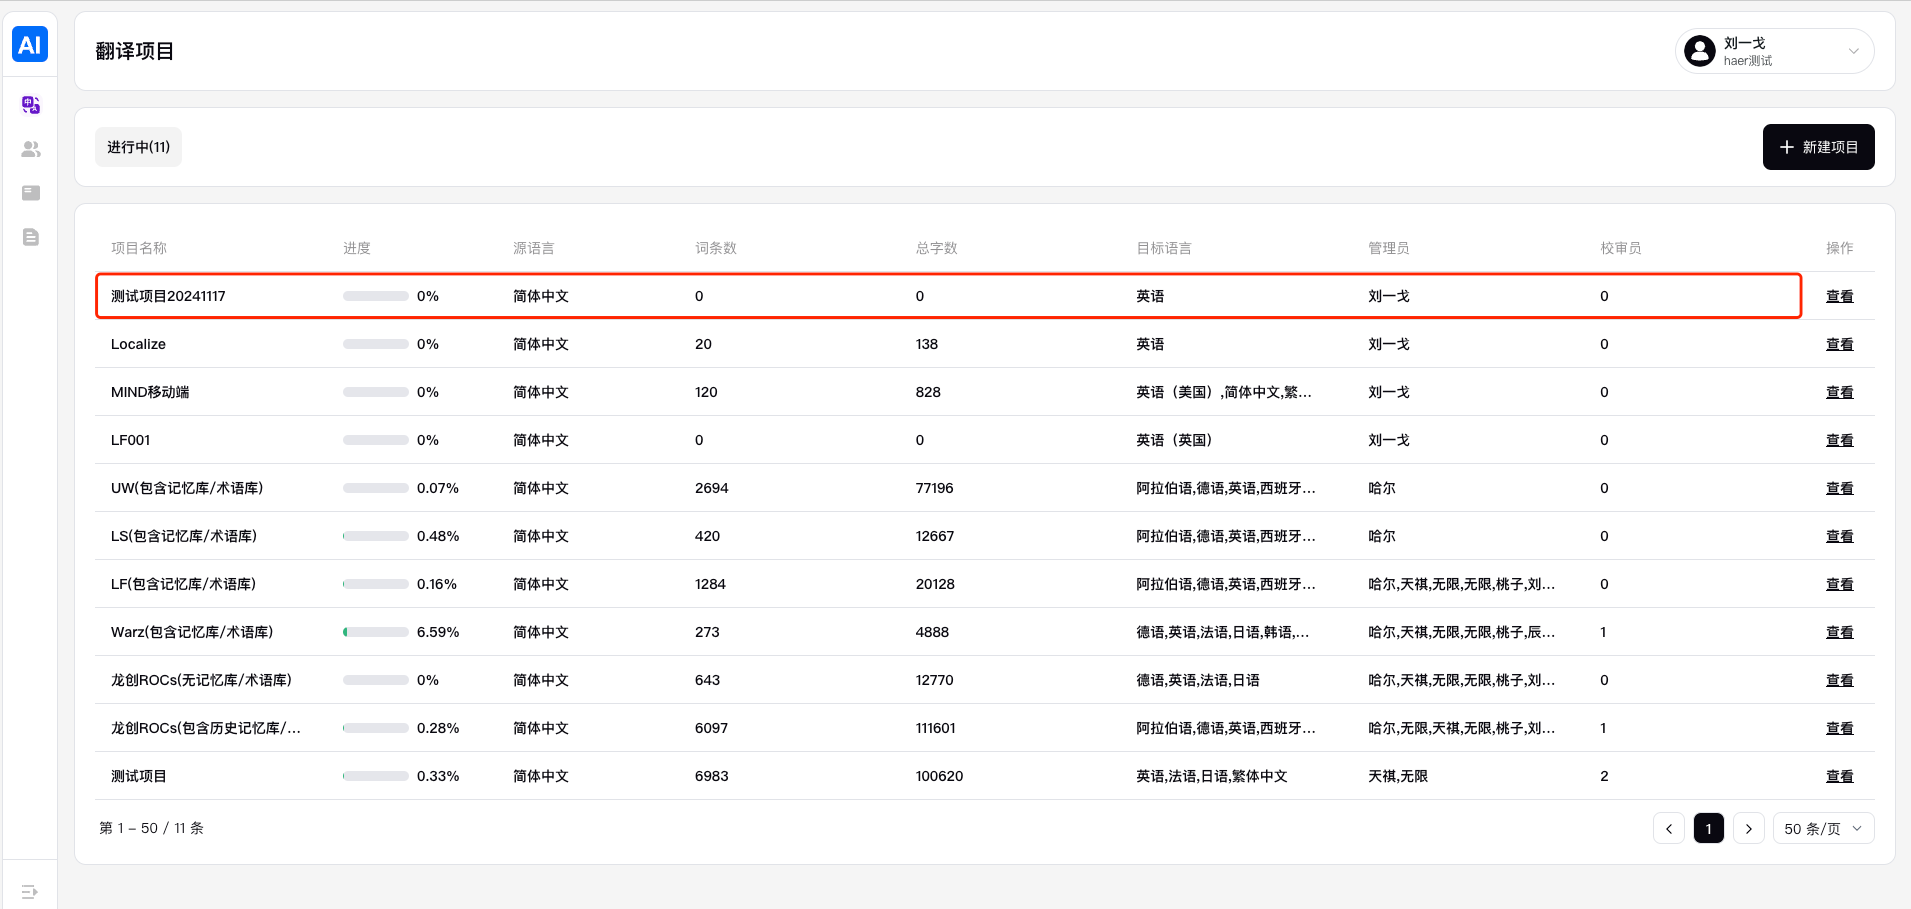
Task: Click the 新建项目 button
Action: pos(1818,147)
